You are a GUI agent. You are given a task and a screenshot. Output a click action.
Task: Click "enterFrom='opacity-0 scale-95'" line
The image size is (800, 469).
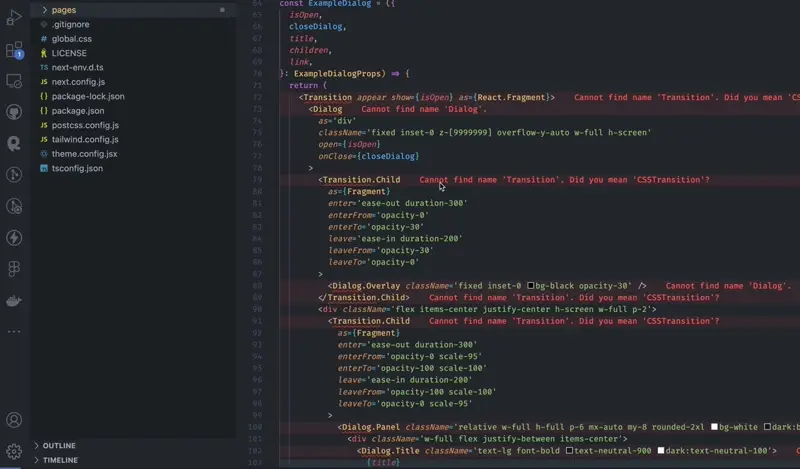pyautogui.click(x=410, y=357)
